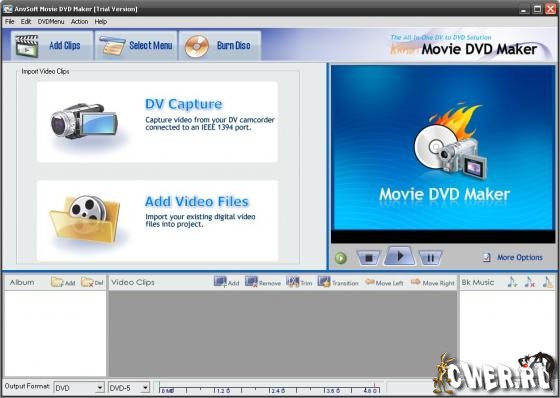Choose the DV Capture option

point(157,122)
